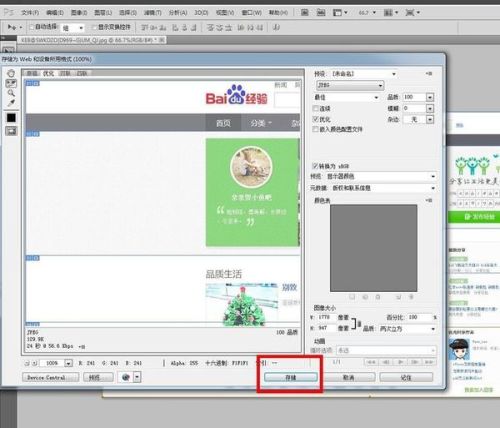
Task: Choose the Eyedropper tool in dialog
Action: coord(11,103)
